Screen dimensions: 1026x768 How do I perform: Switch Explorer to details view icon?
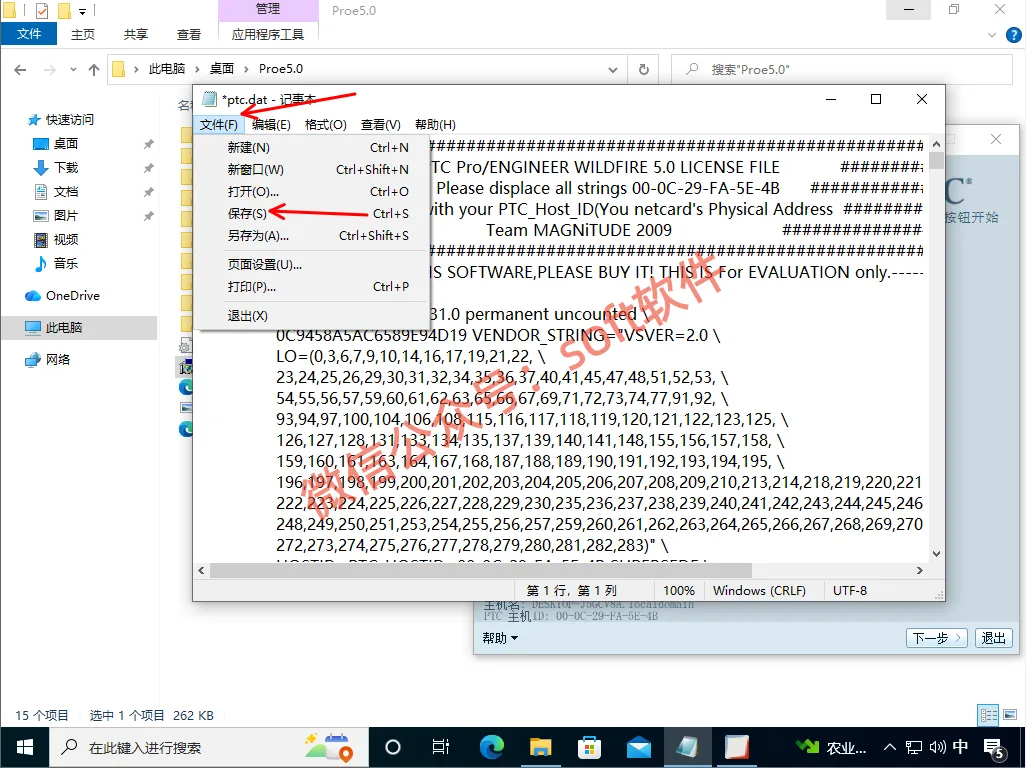989,716
